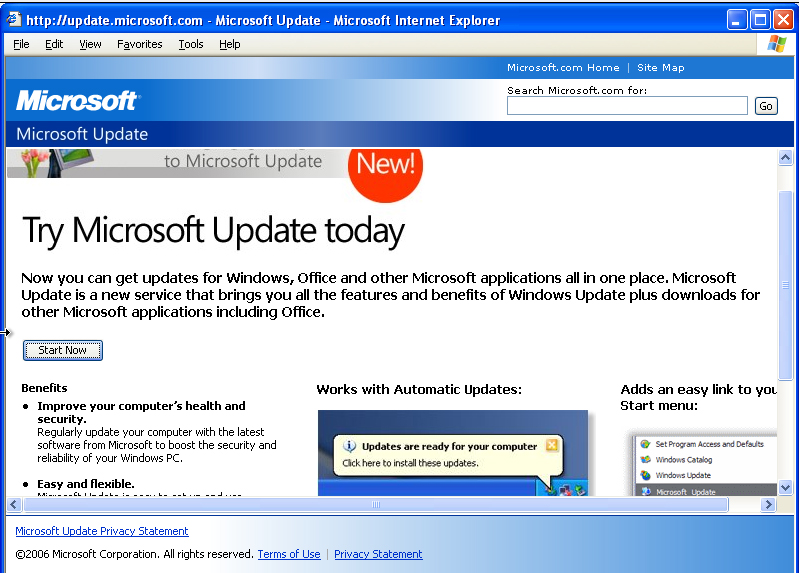This screenshot has height=573, width=799.
Task: Open the Terms of Use link
Action: coord(289,554)
